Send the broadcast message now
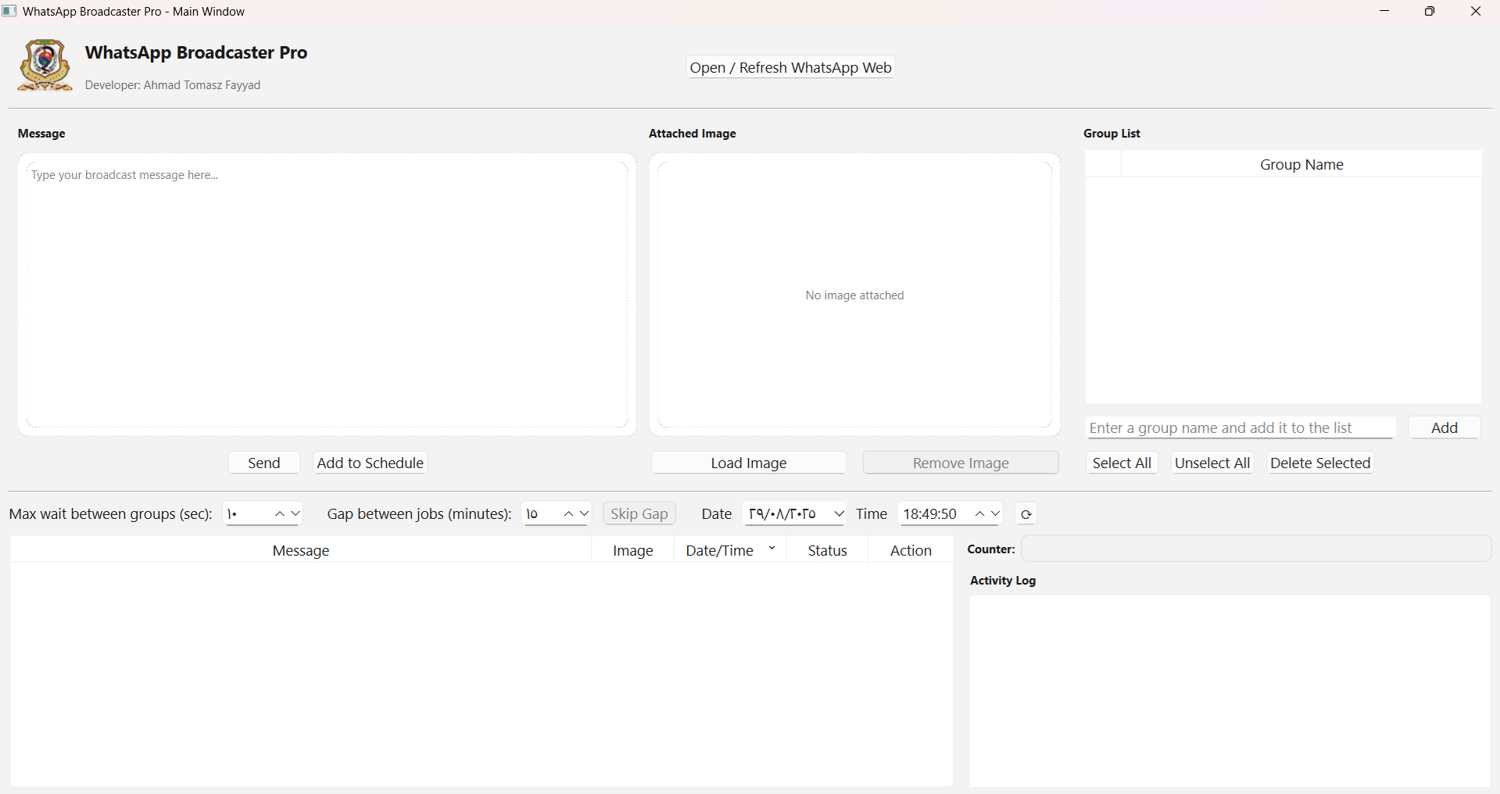Viewport: 1500px width, 794px height. coord(264,463)
